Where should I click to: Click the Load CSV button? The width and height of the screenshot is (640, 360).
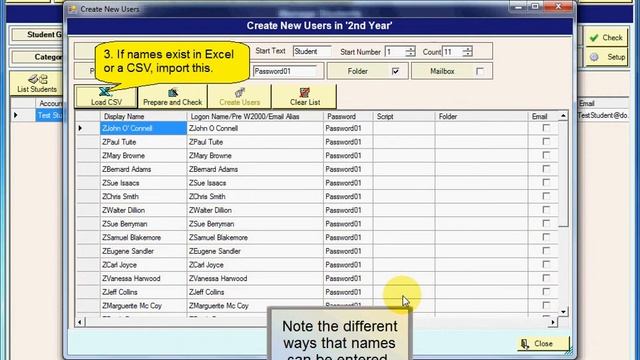pyautogui.click(x=106, y=96)
